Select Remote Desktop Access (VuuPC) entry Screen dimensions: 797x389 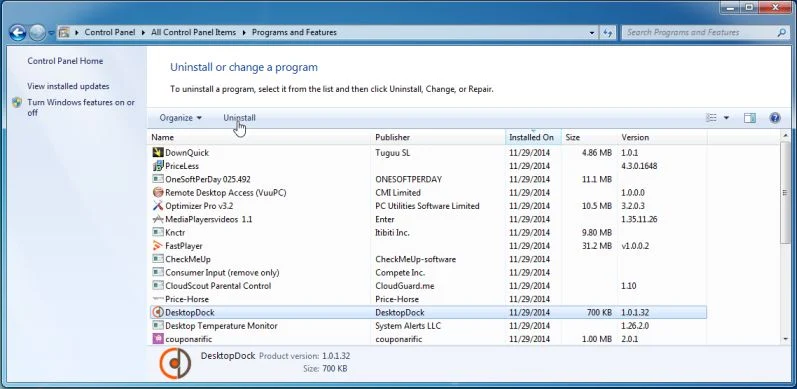coord(226,193)
